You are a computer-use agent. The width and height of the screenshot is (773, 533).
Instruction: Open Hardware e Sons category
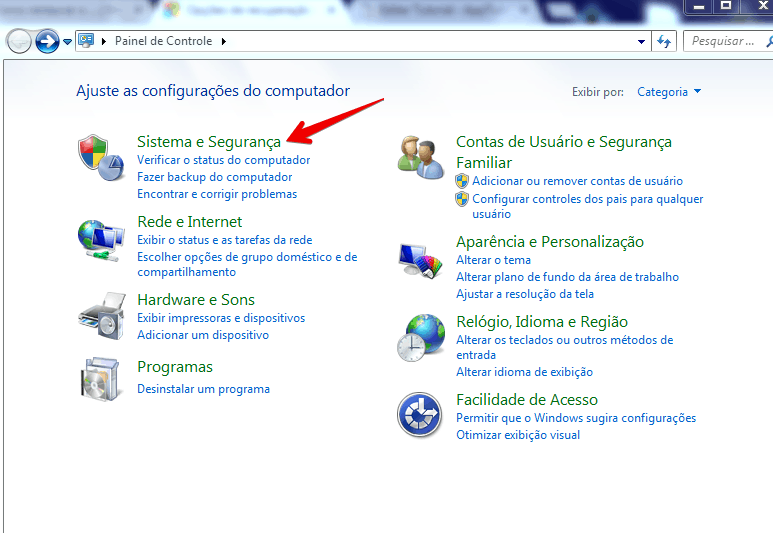(x=196, y=300)
